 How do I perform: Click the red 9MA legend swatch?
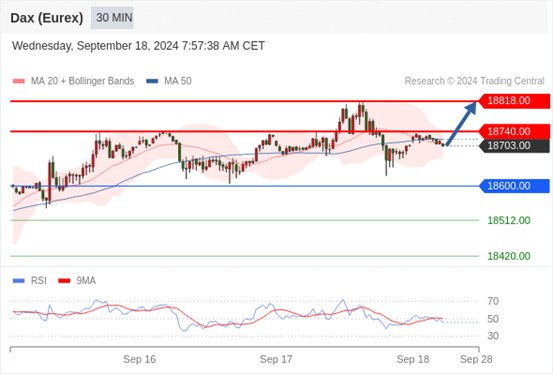pyautogui.click(x=64, y=281)
